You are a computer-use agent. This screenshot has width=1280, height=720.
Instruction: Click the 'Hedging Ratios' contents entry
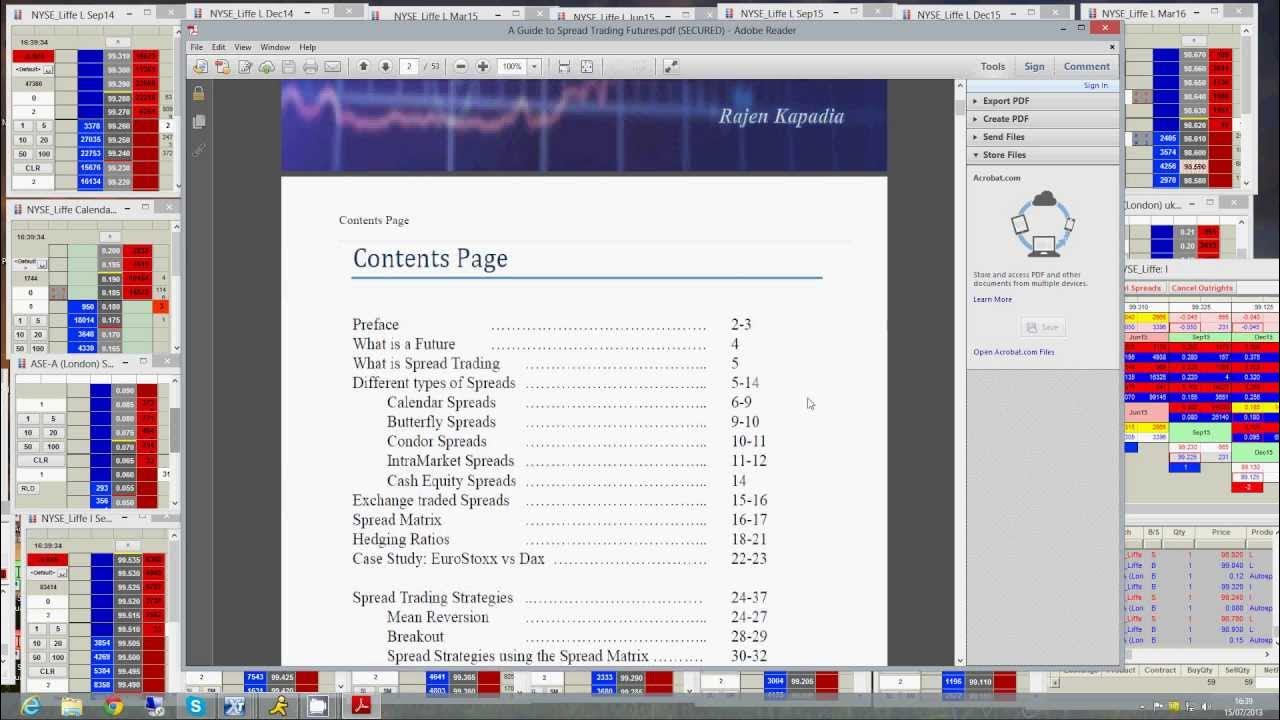(x=401, y=539)
